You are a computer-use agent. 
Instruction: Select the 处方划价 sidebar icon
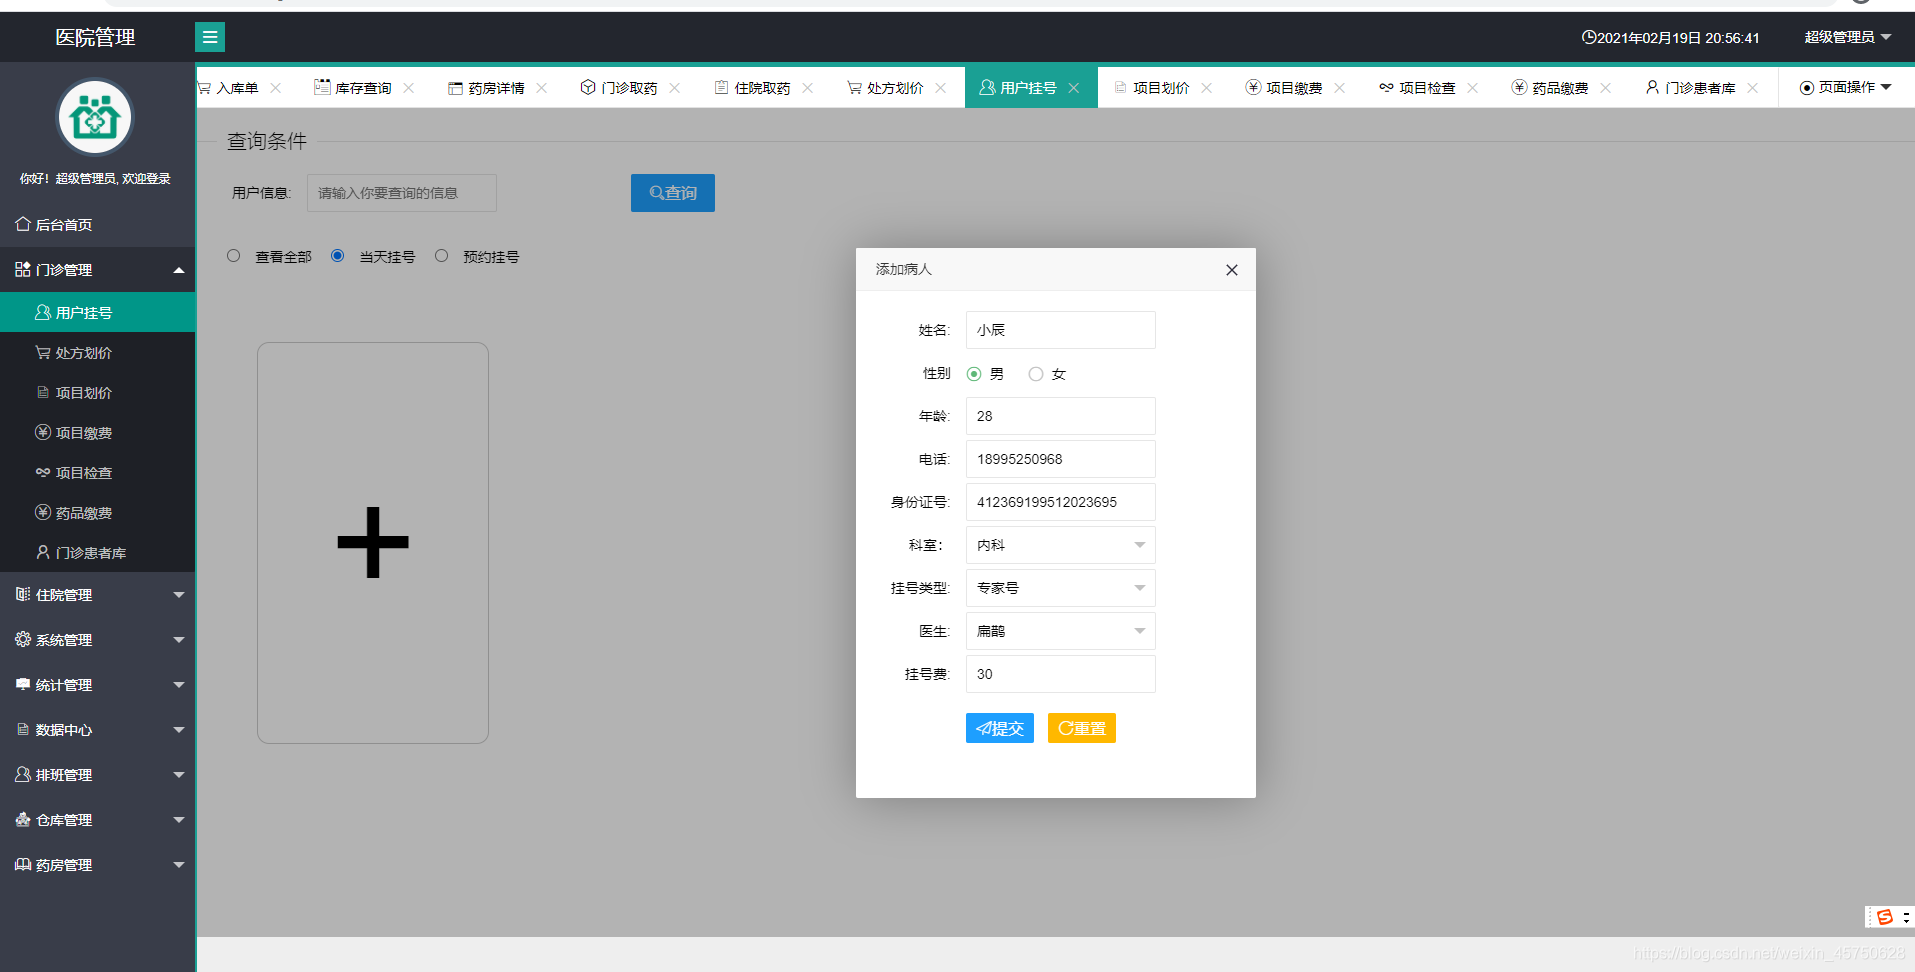[x=43, y=352]
